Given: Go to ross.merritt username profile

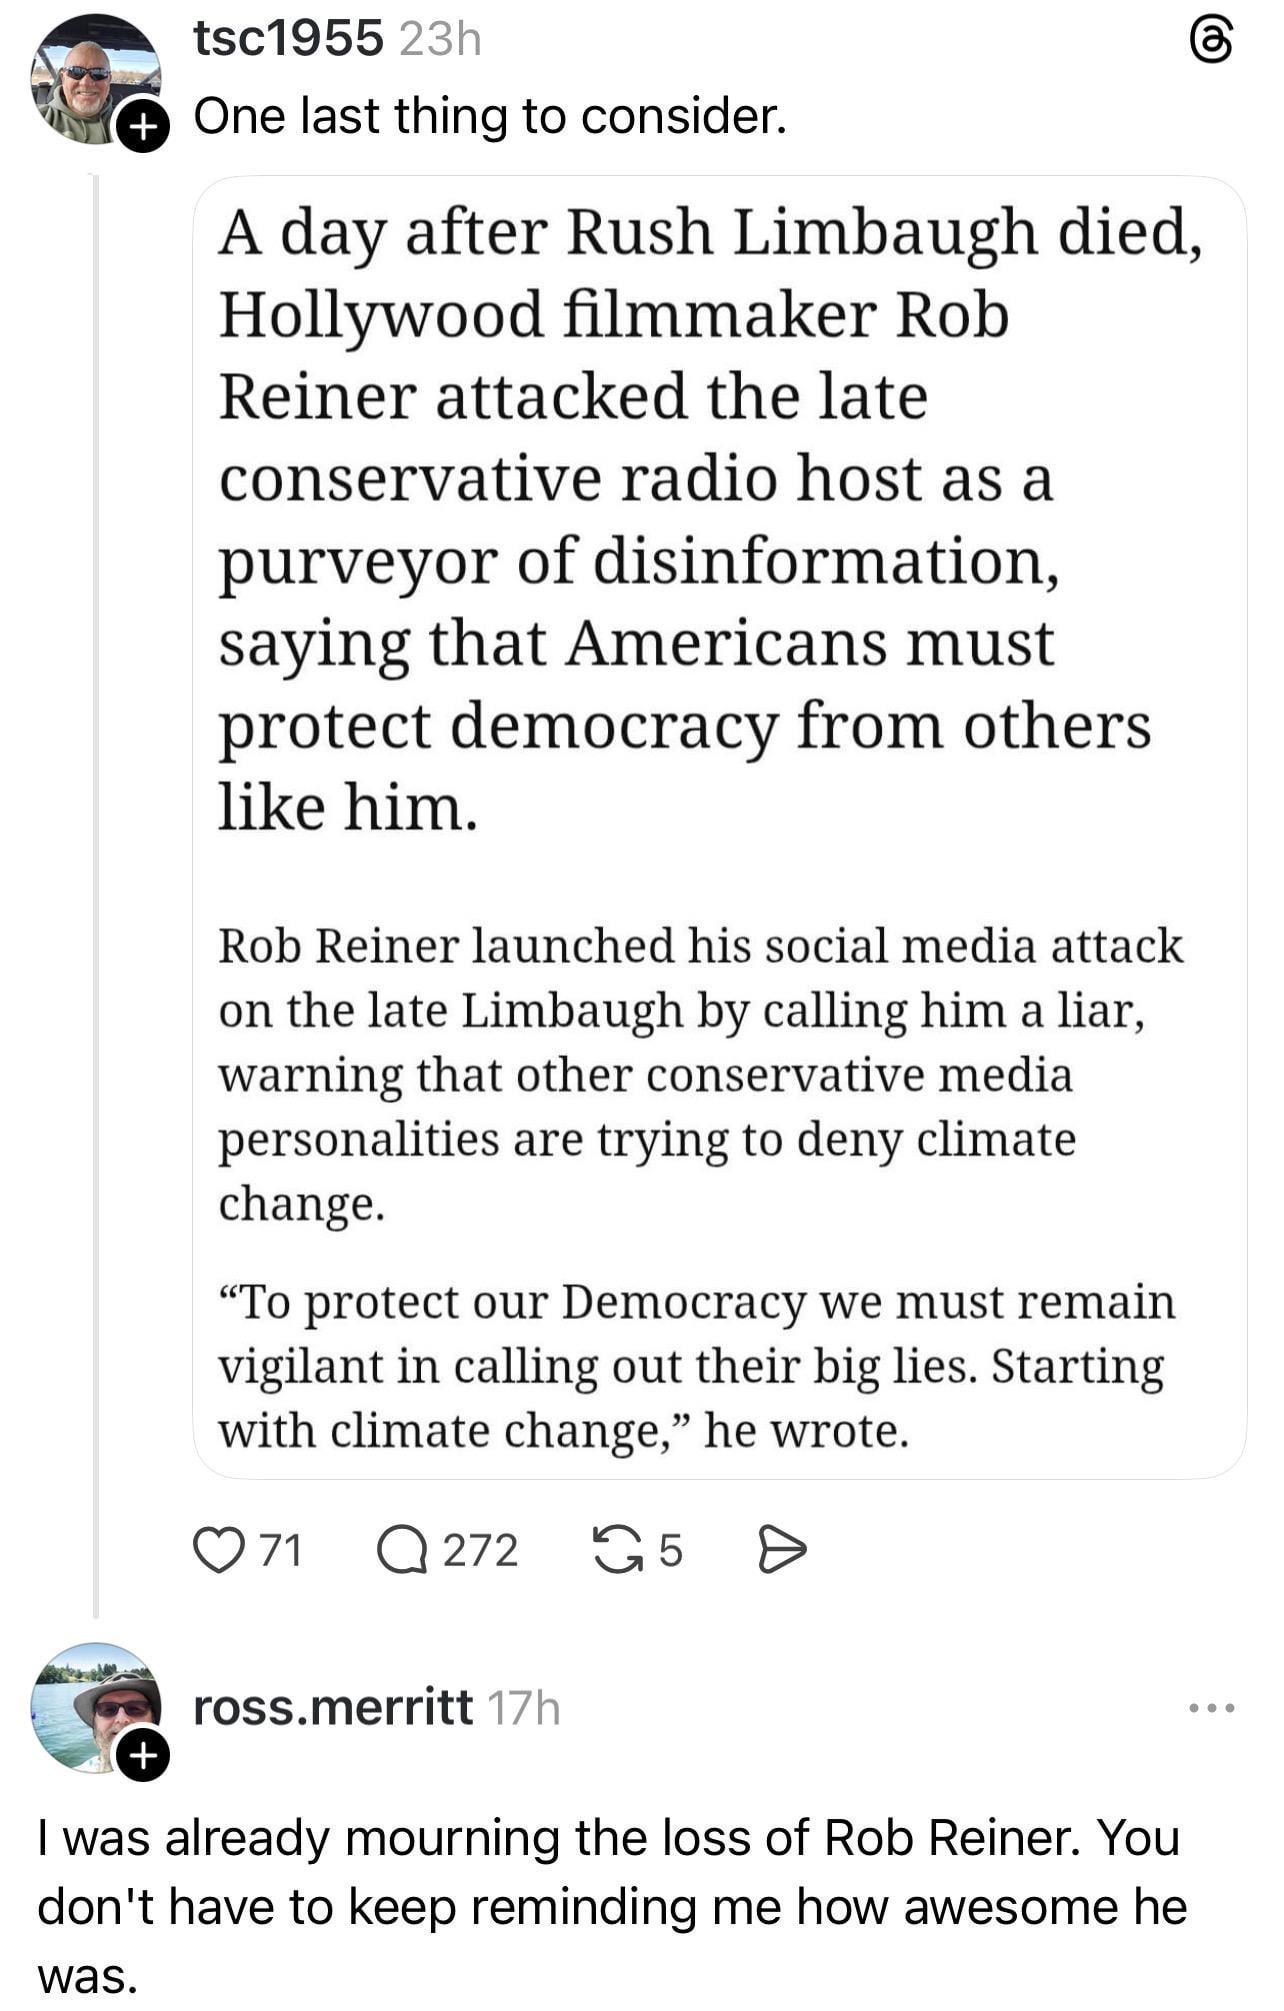Looking at the screenshot, I should tap(332, 1708).
